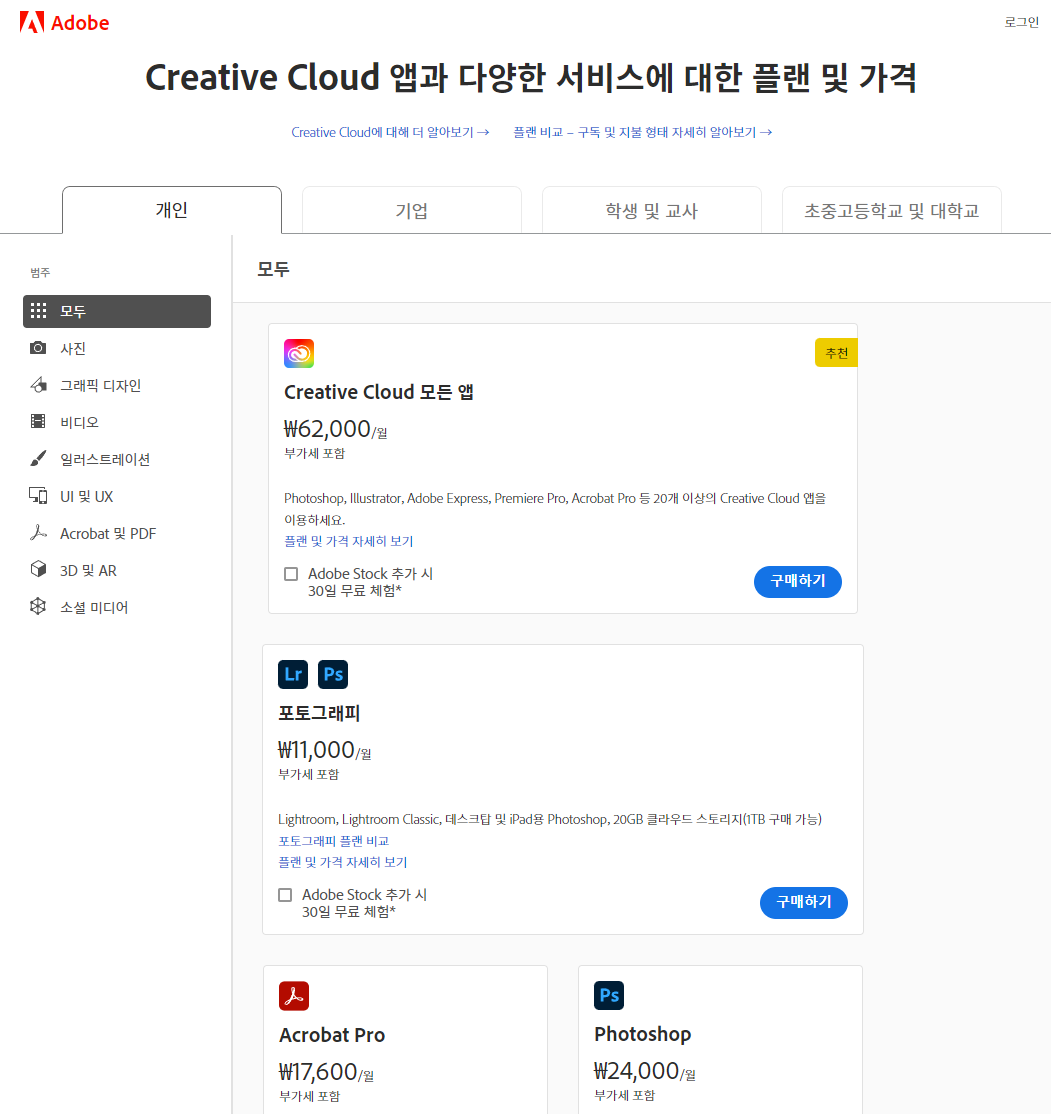Viewport: 1051px width, 1114px height.
Task: Check Adobe Stock box in Creative Cloud 모든 앱 card
Action: 291,574
